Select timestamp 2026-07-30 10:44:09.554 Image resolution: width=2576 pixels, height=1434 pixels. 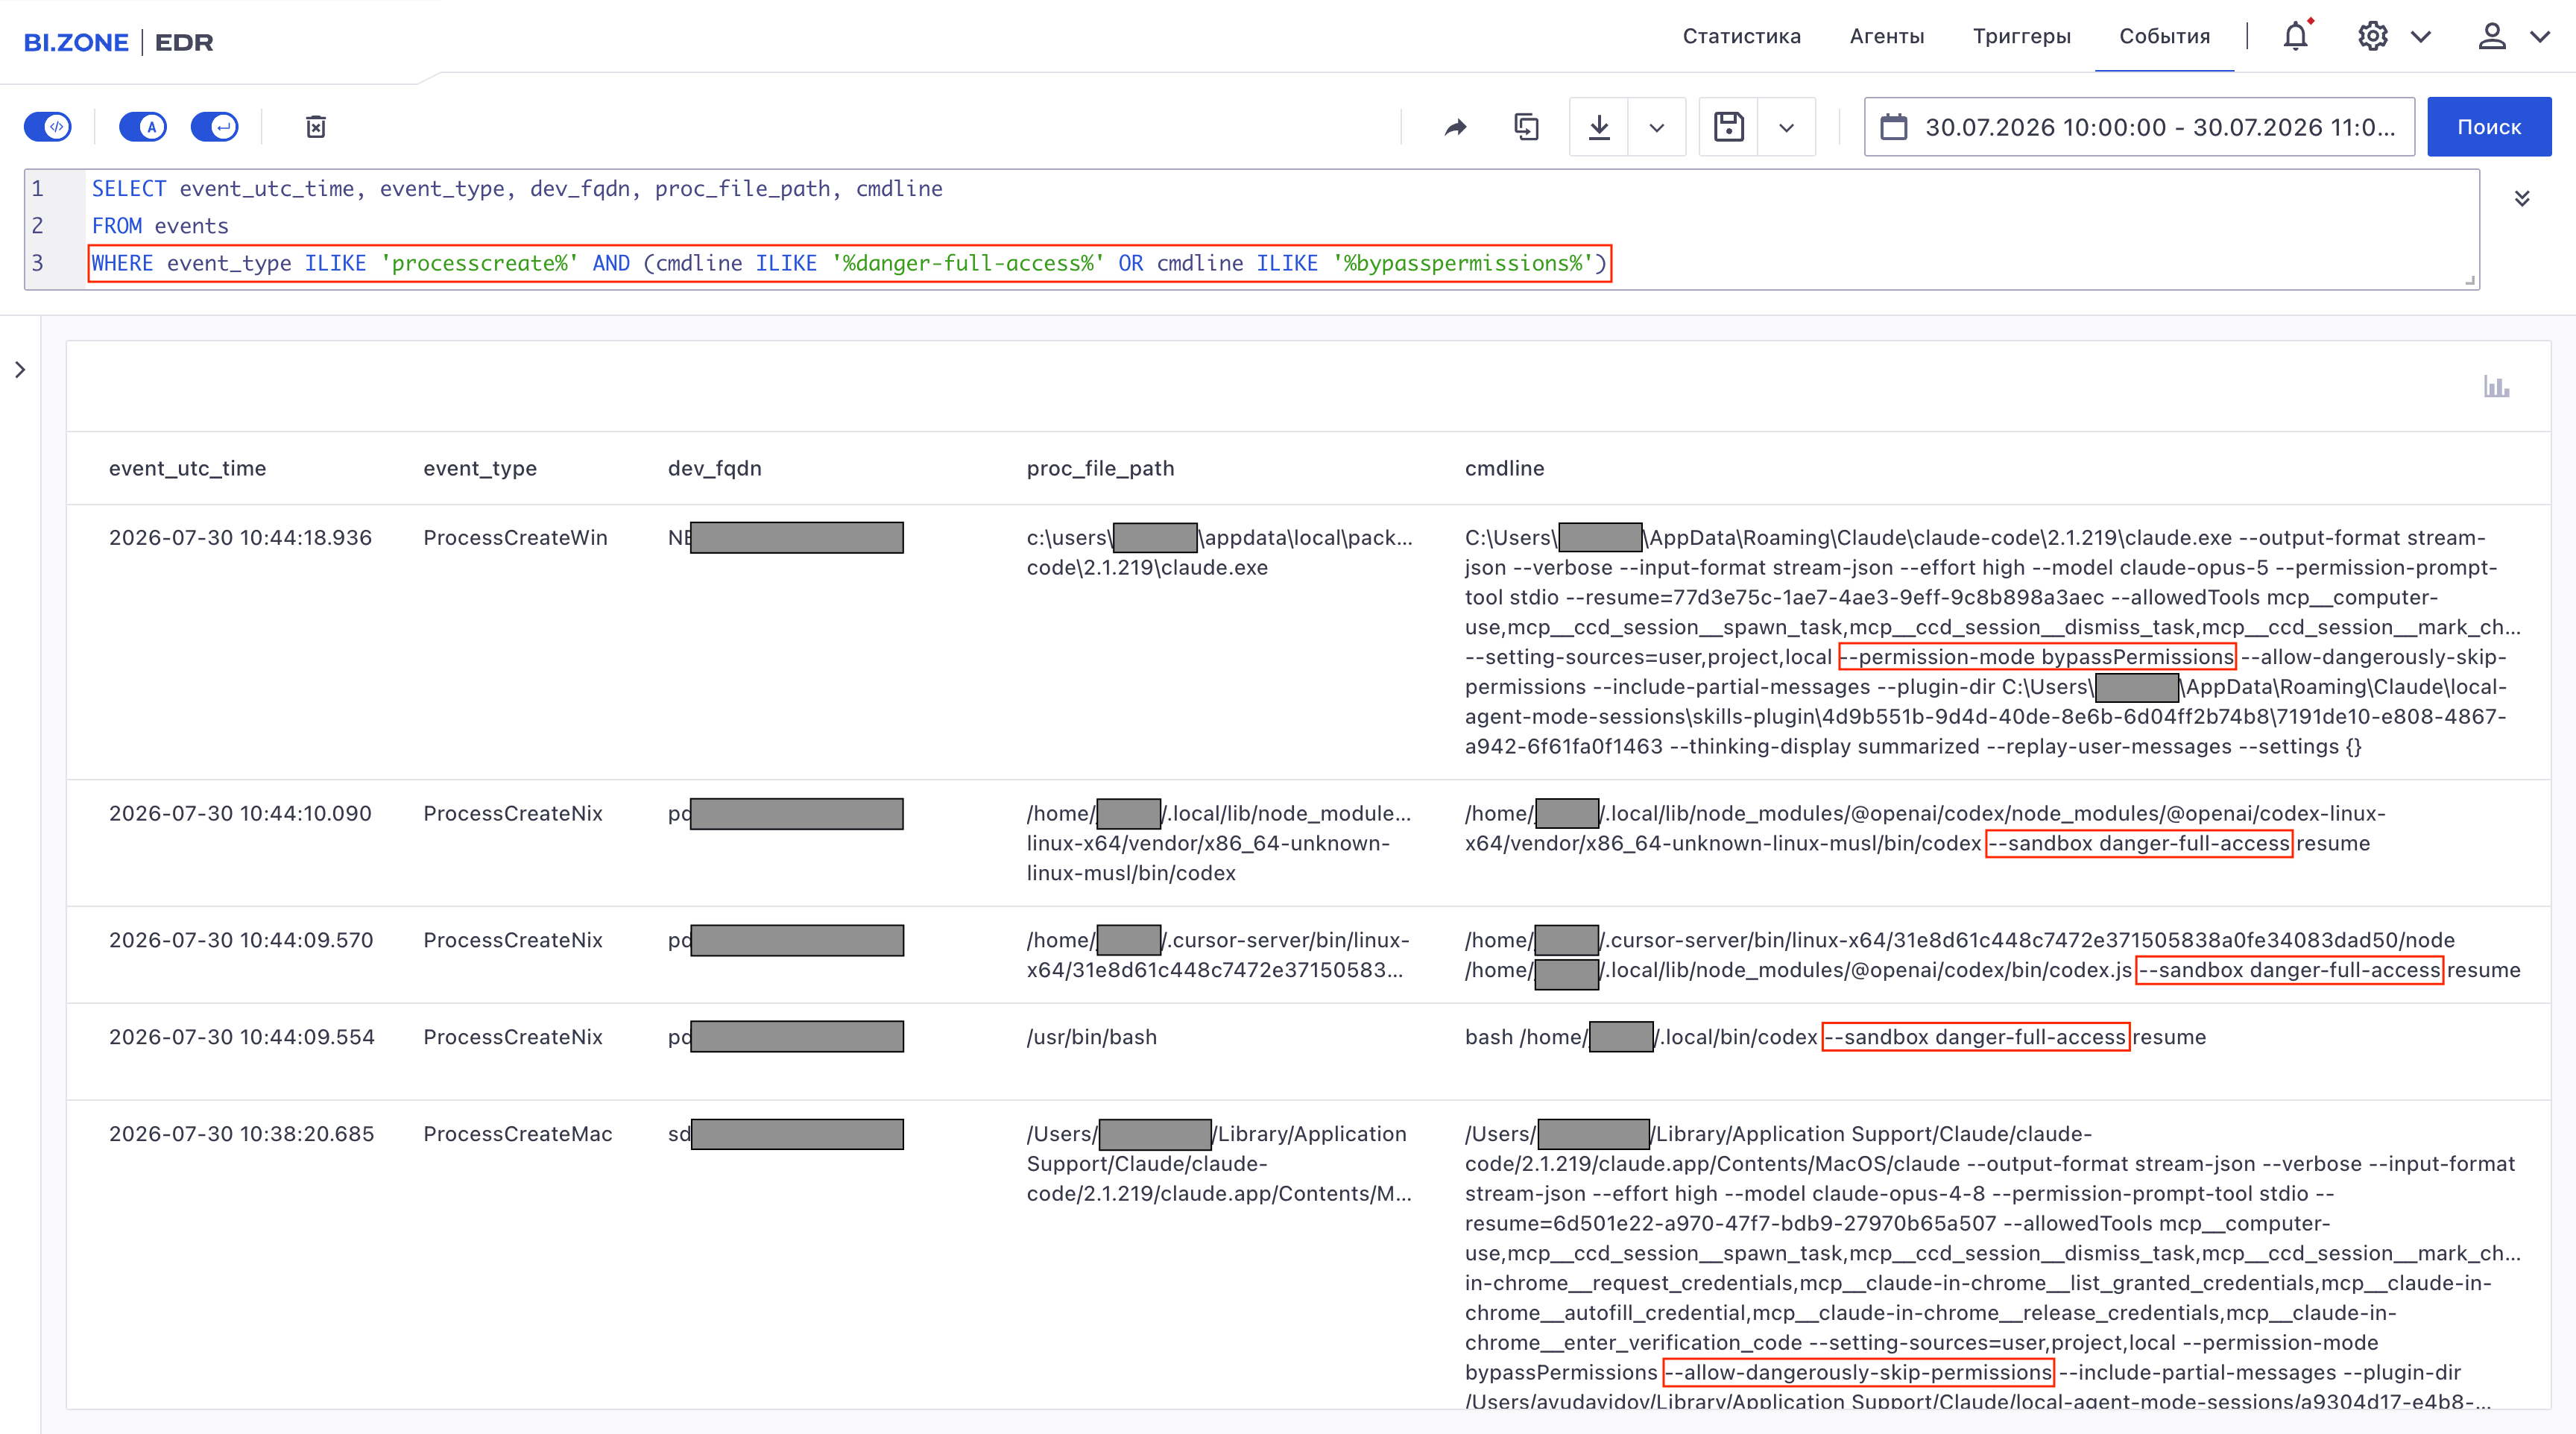(x=242, y=1038)
